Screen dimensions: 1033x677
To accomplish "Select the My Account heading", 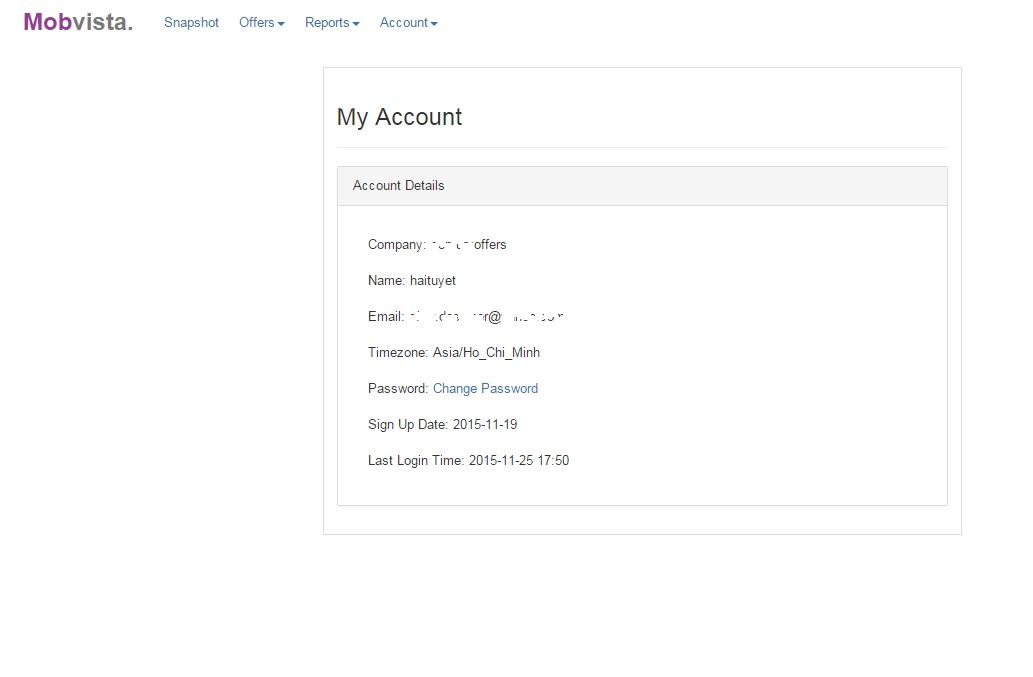I will click(399, 117).
